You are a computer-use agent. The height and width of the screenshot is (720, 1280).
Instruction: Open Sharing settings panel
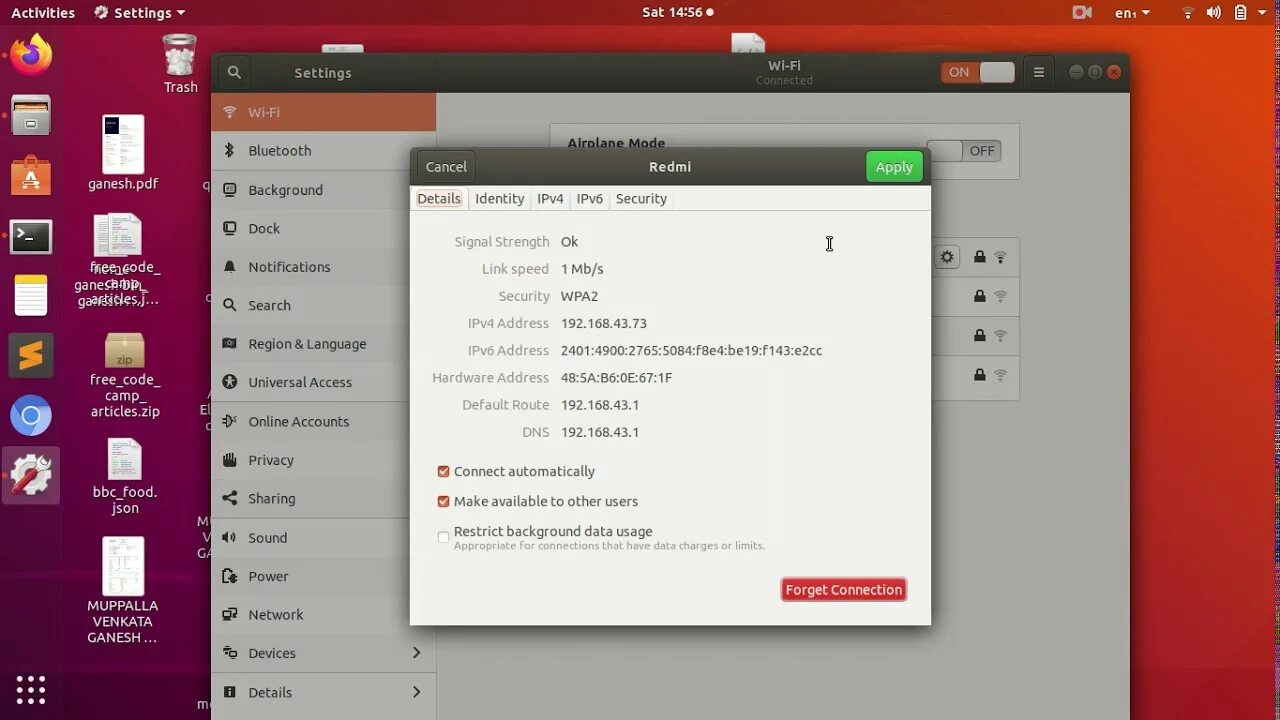coord(323,498)
